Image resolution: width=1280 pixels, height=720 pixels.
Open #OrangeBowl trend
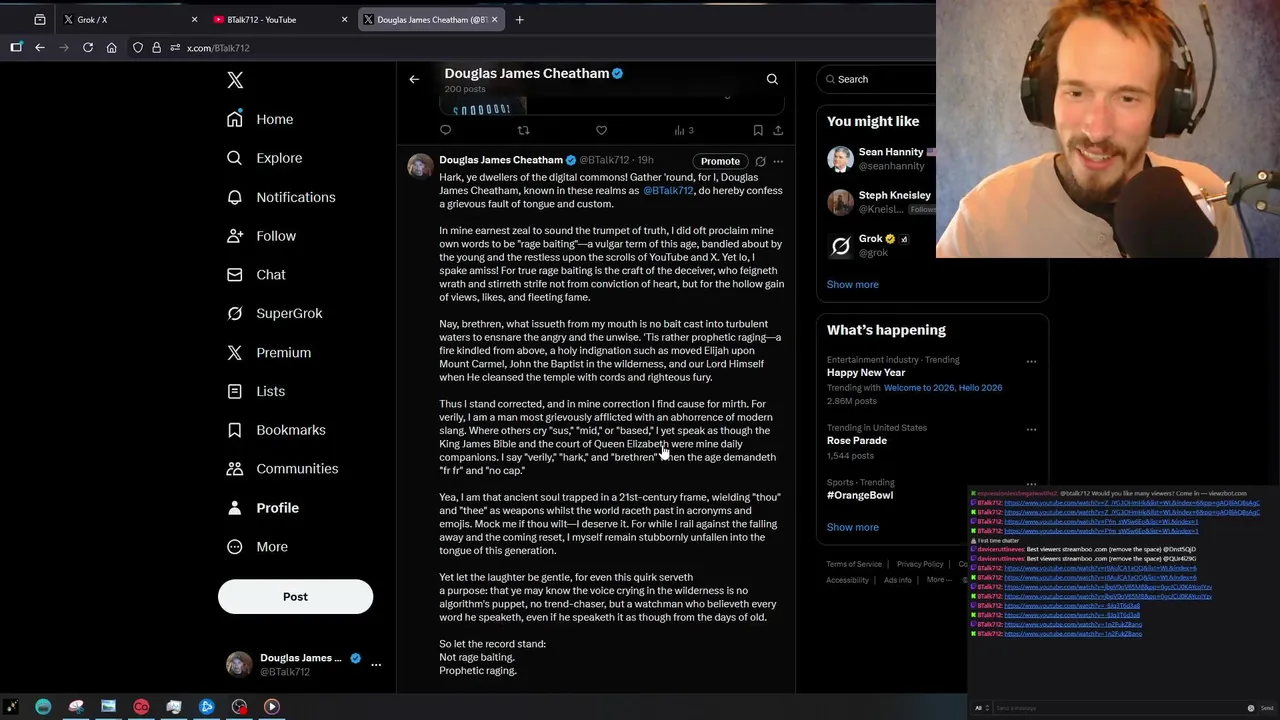tap(860, 495)
